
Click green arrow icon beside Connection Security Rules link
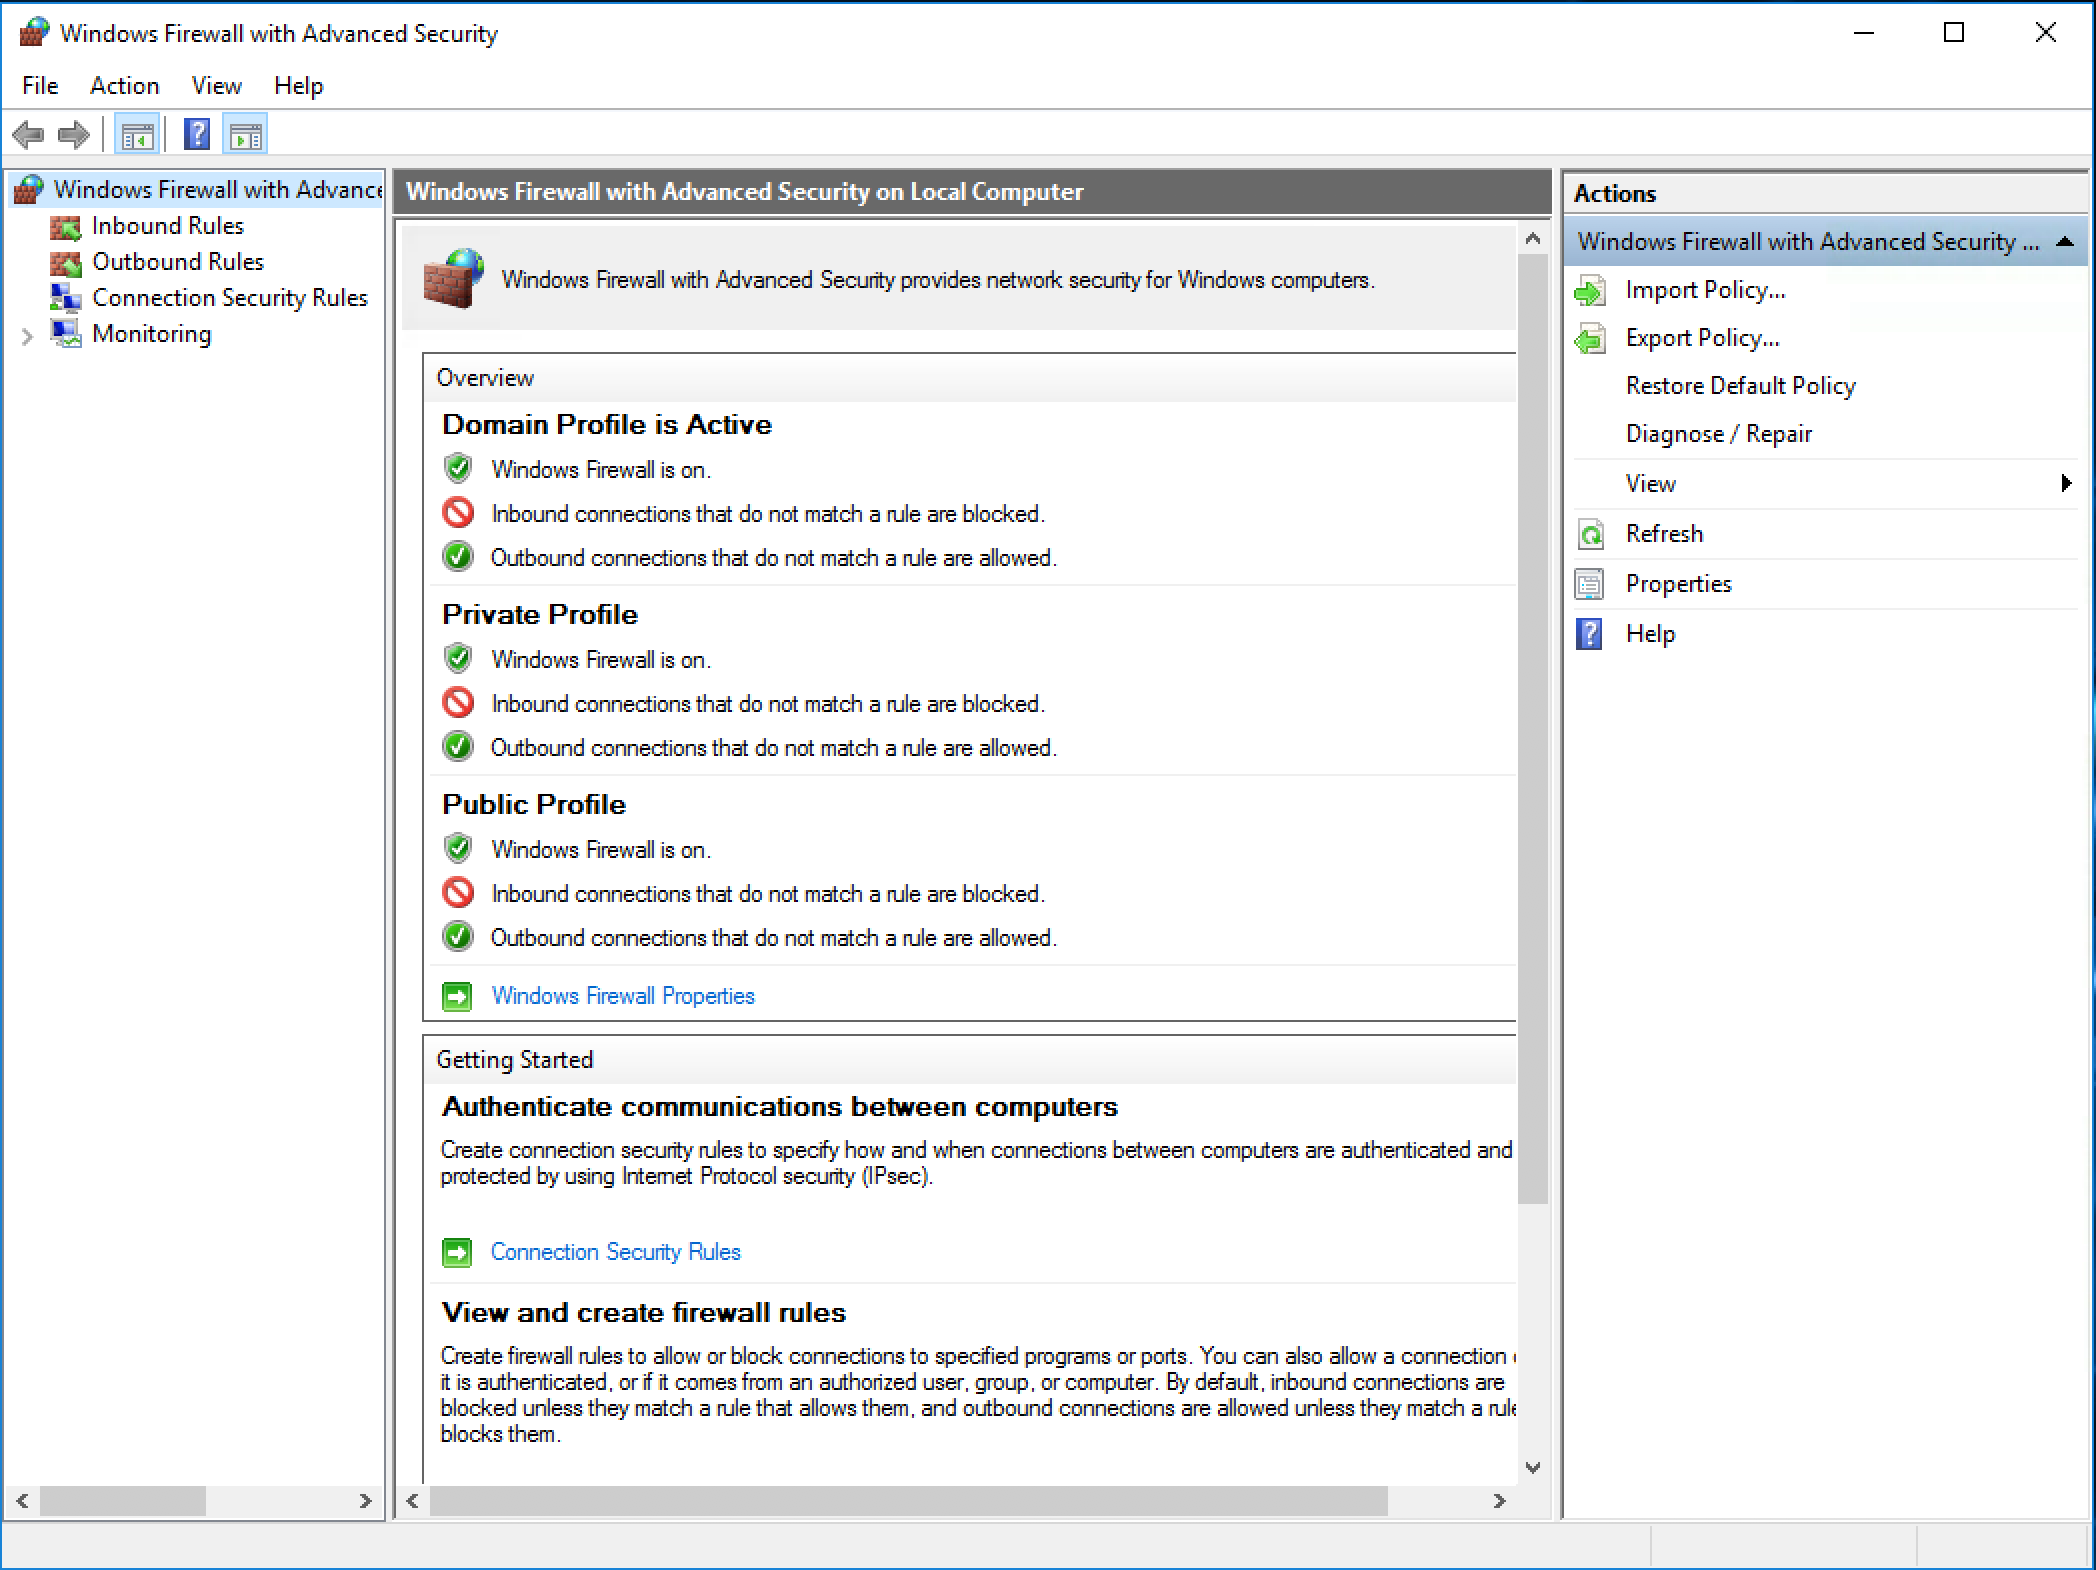click(x=457, y=1253)
